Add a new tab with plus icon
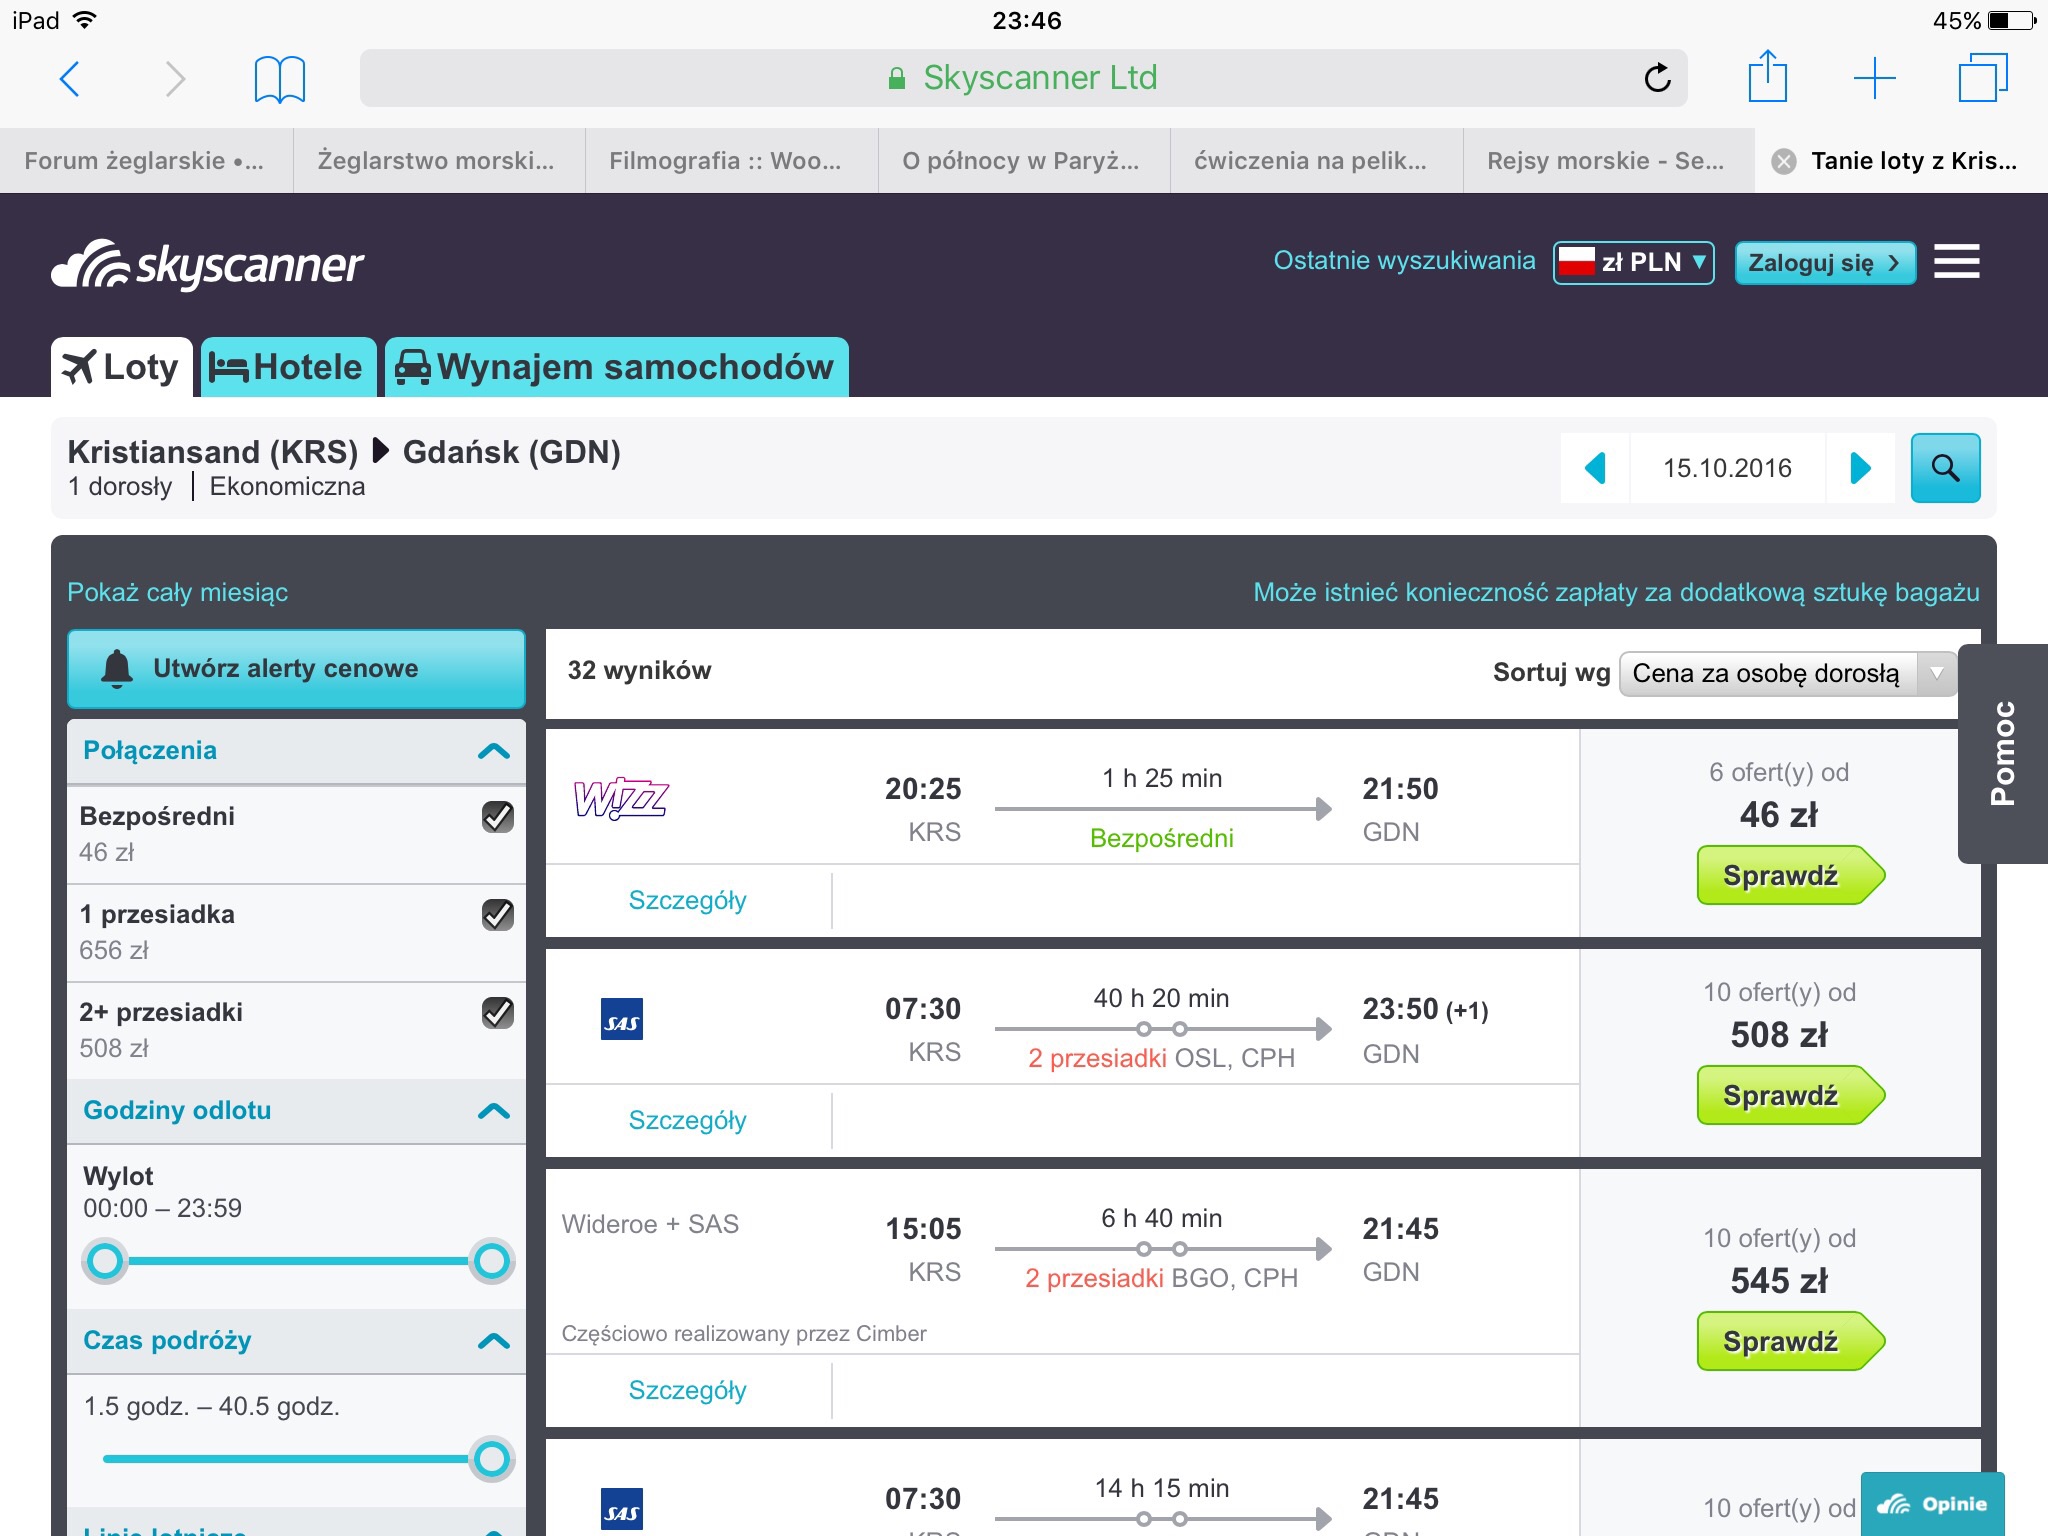Screen dimensions: 2048x1536 click(1874, 78)
